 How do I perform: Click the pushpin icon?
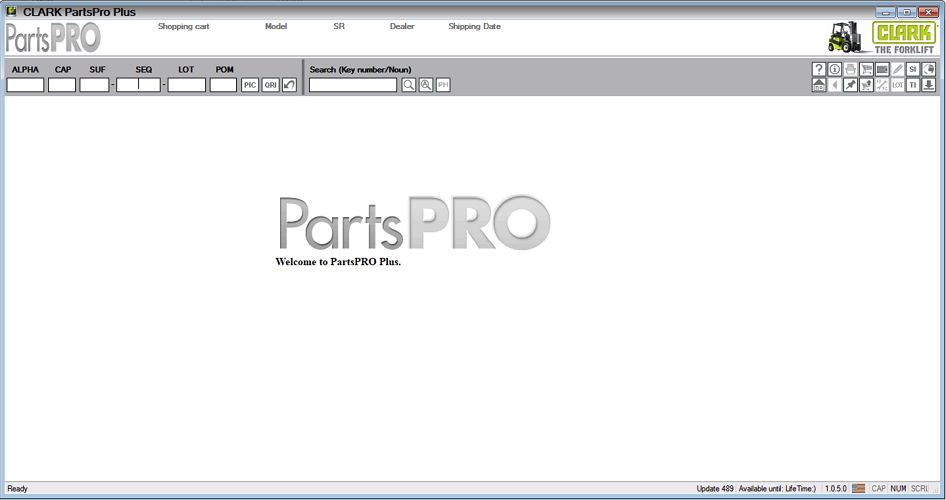tap(850, 85)
